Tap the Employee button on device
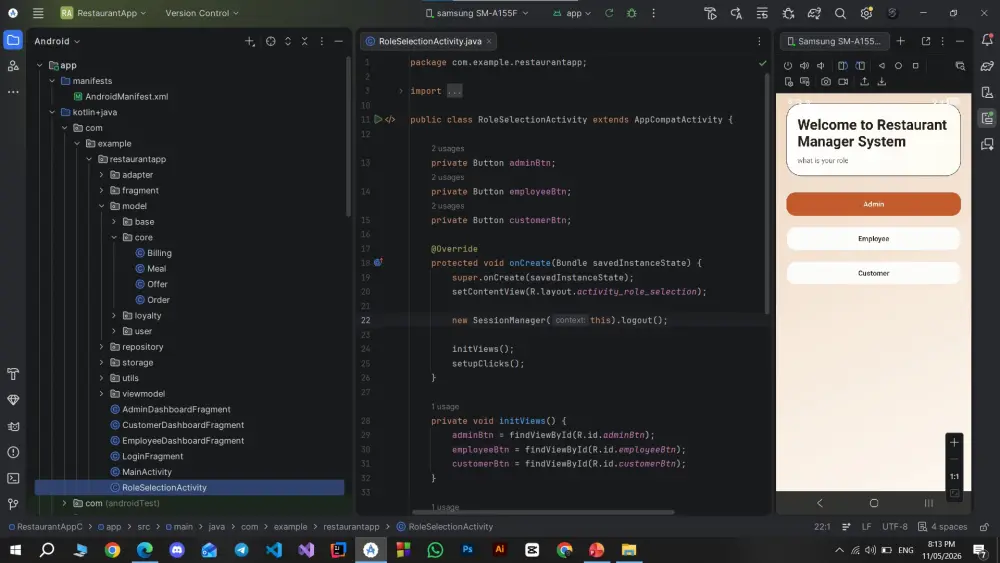 click(x=873, y=238)
